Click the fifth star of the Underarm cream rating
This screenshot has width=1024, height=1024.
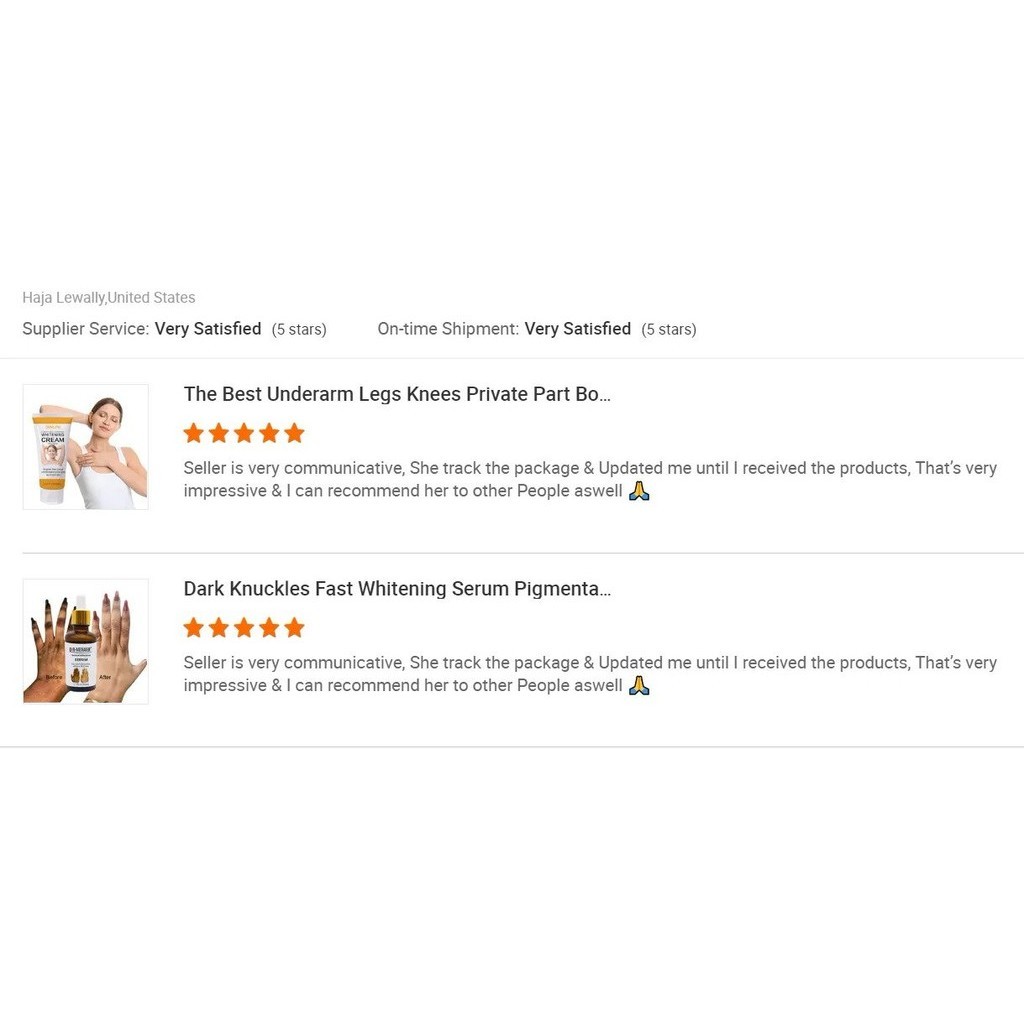click(295, 433)
